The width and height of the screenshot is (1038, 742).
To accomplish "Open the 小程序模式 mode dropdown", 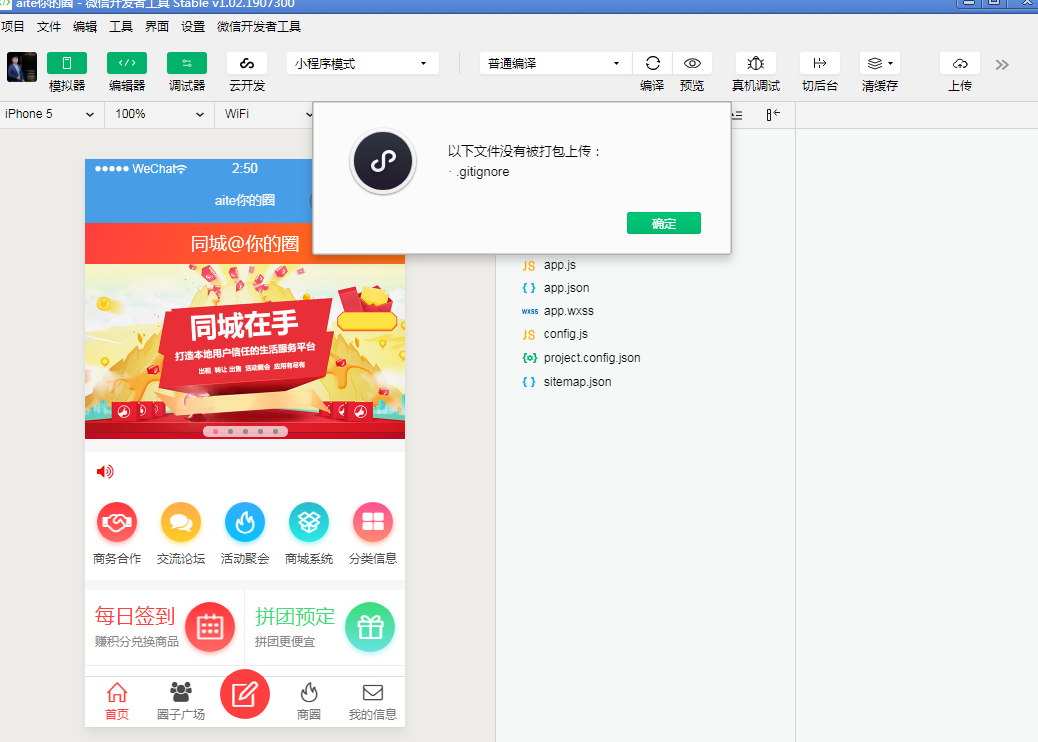I will [x=362, y=63].
